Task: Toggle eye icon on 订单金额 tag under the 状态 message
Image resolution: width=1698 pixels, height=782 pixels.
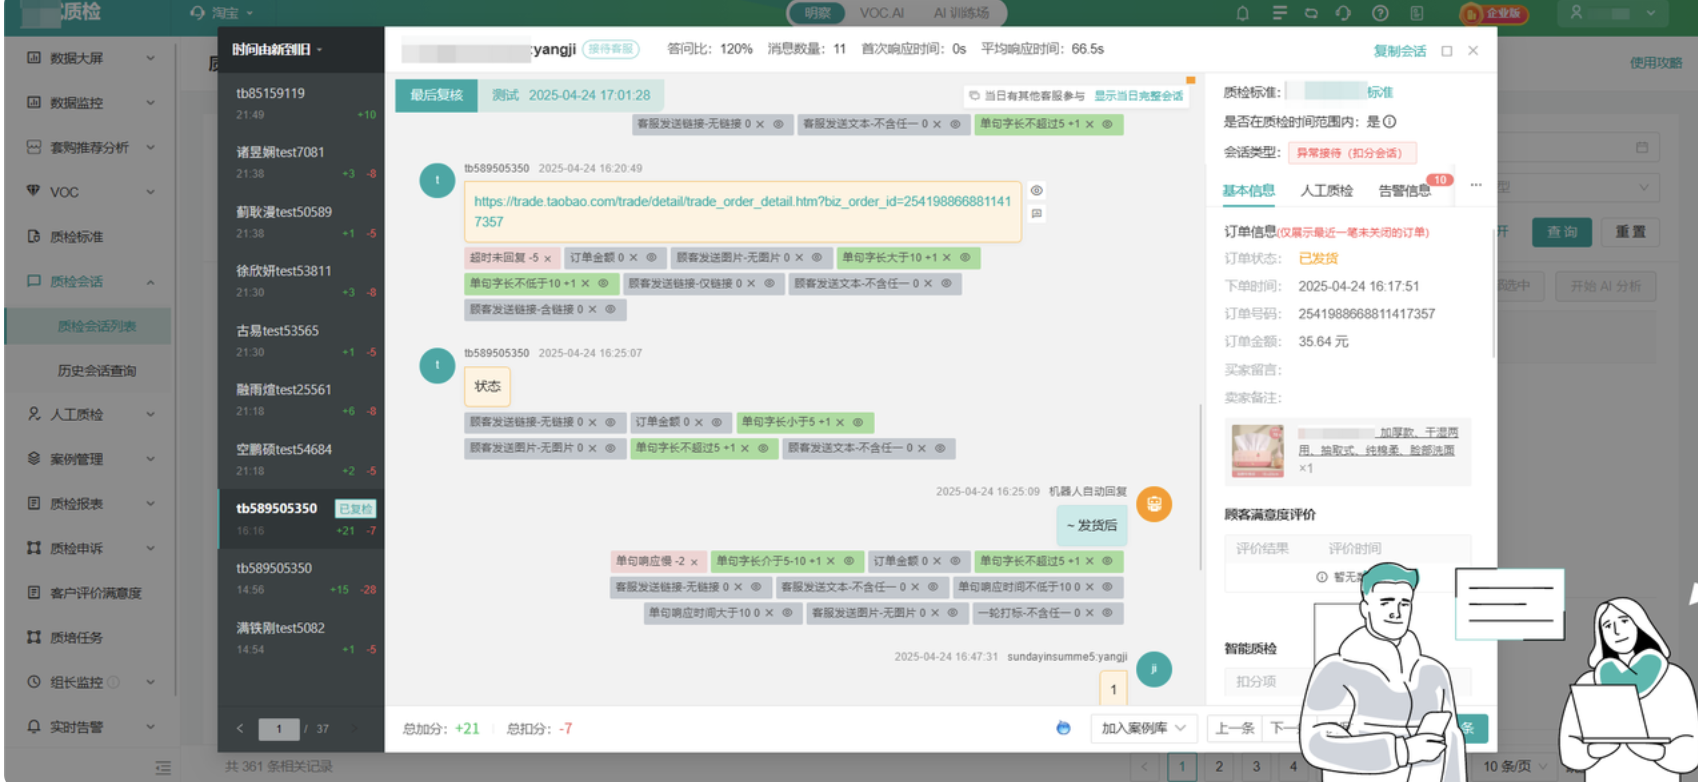Action: point(717,422)
